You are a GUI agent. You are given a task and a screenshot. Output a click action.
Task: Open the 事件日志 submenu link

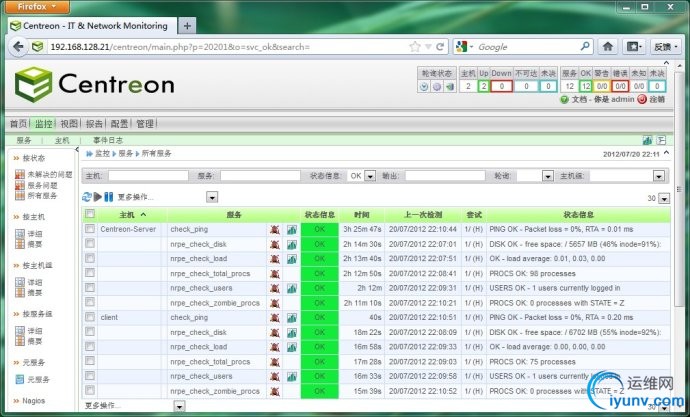[x=108, y=140]
